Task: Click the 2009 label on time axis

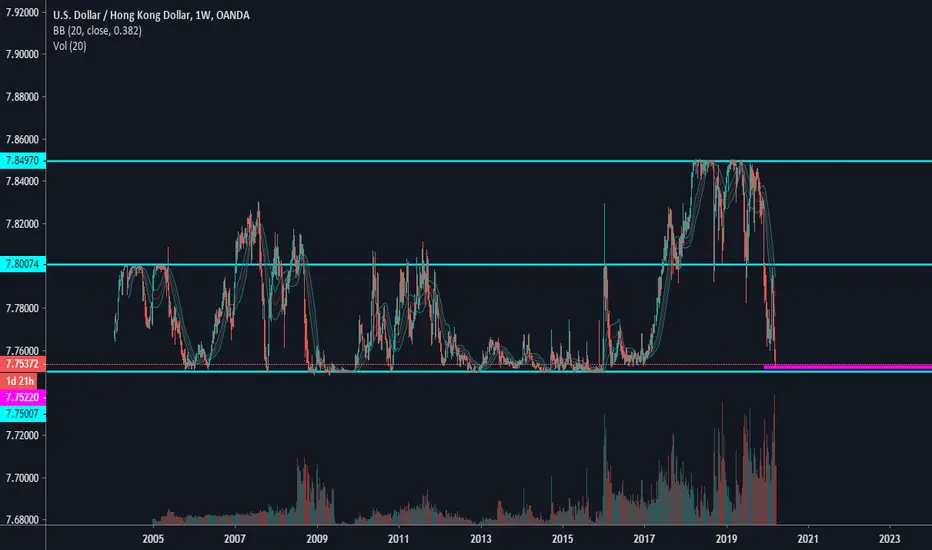Action: (317, 539)
